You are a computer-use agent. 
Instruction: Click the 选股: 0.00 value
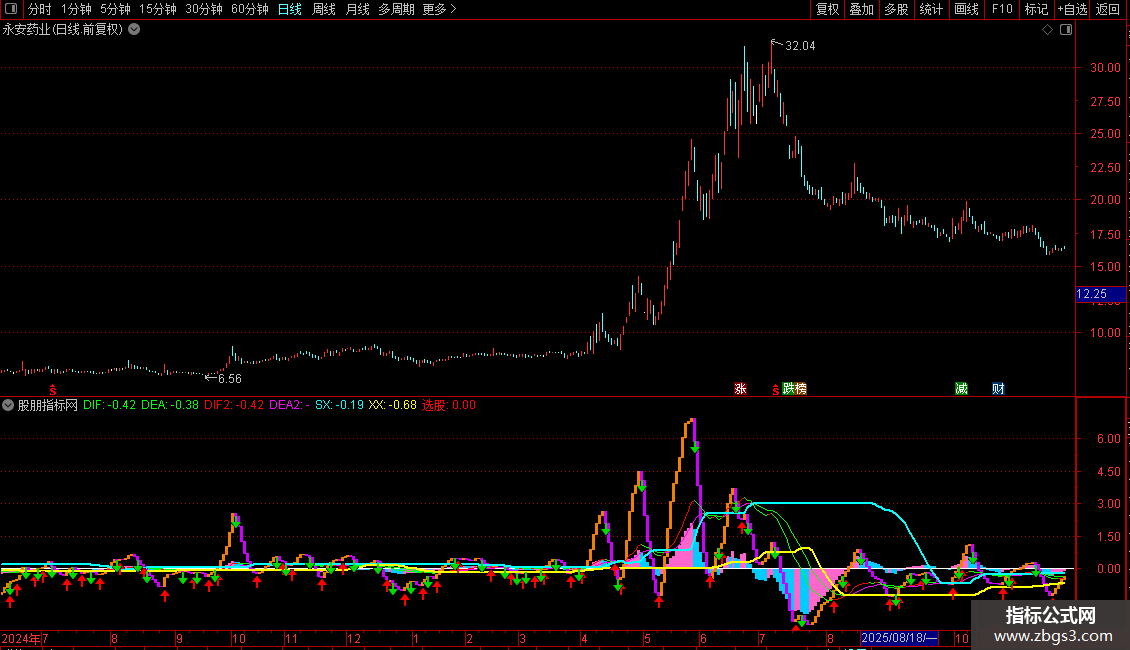point(449,405)
